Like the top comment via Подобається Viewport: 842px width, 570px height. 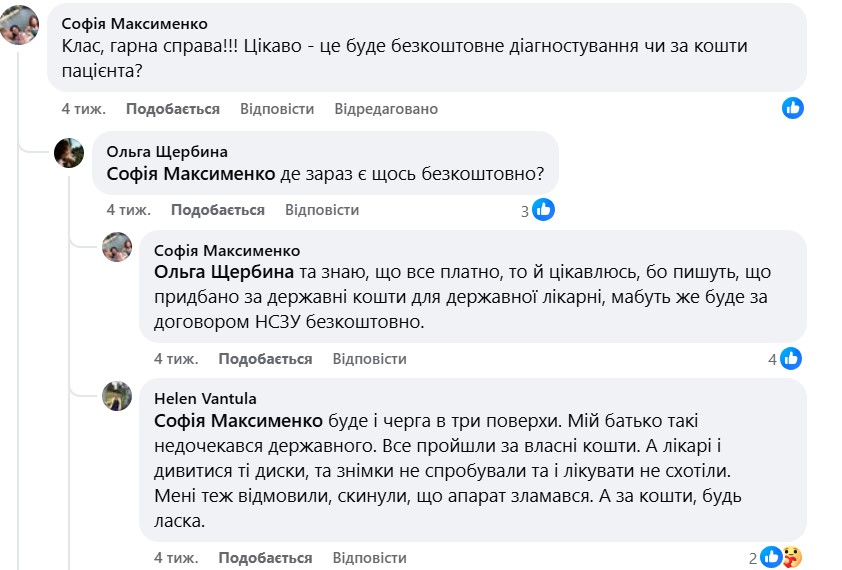pyautogui.click(x=173, y=109)
